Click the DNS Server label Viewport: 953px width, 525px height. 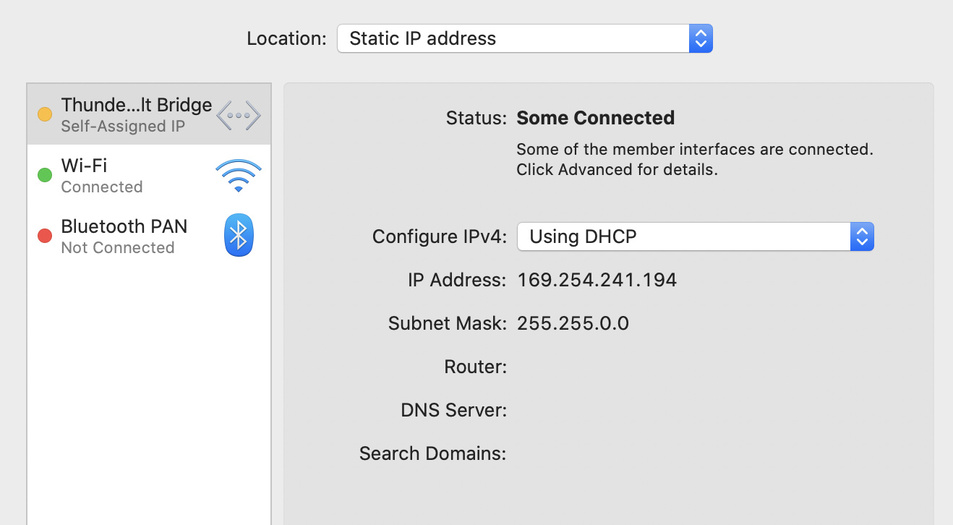pyautogui.click(x=454, y=410)
